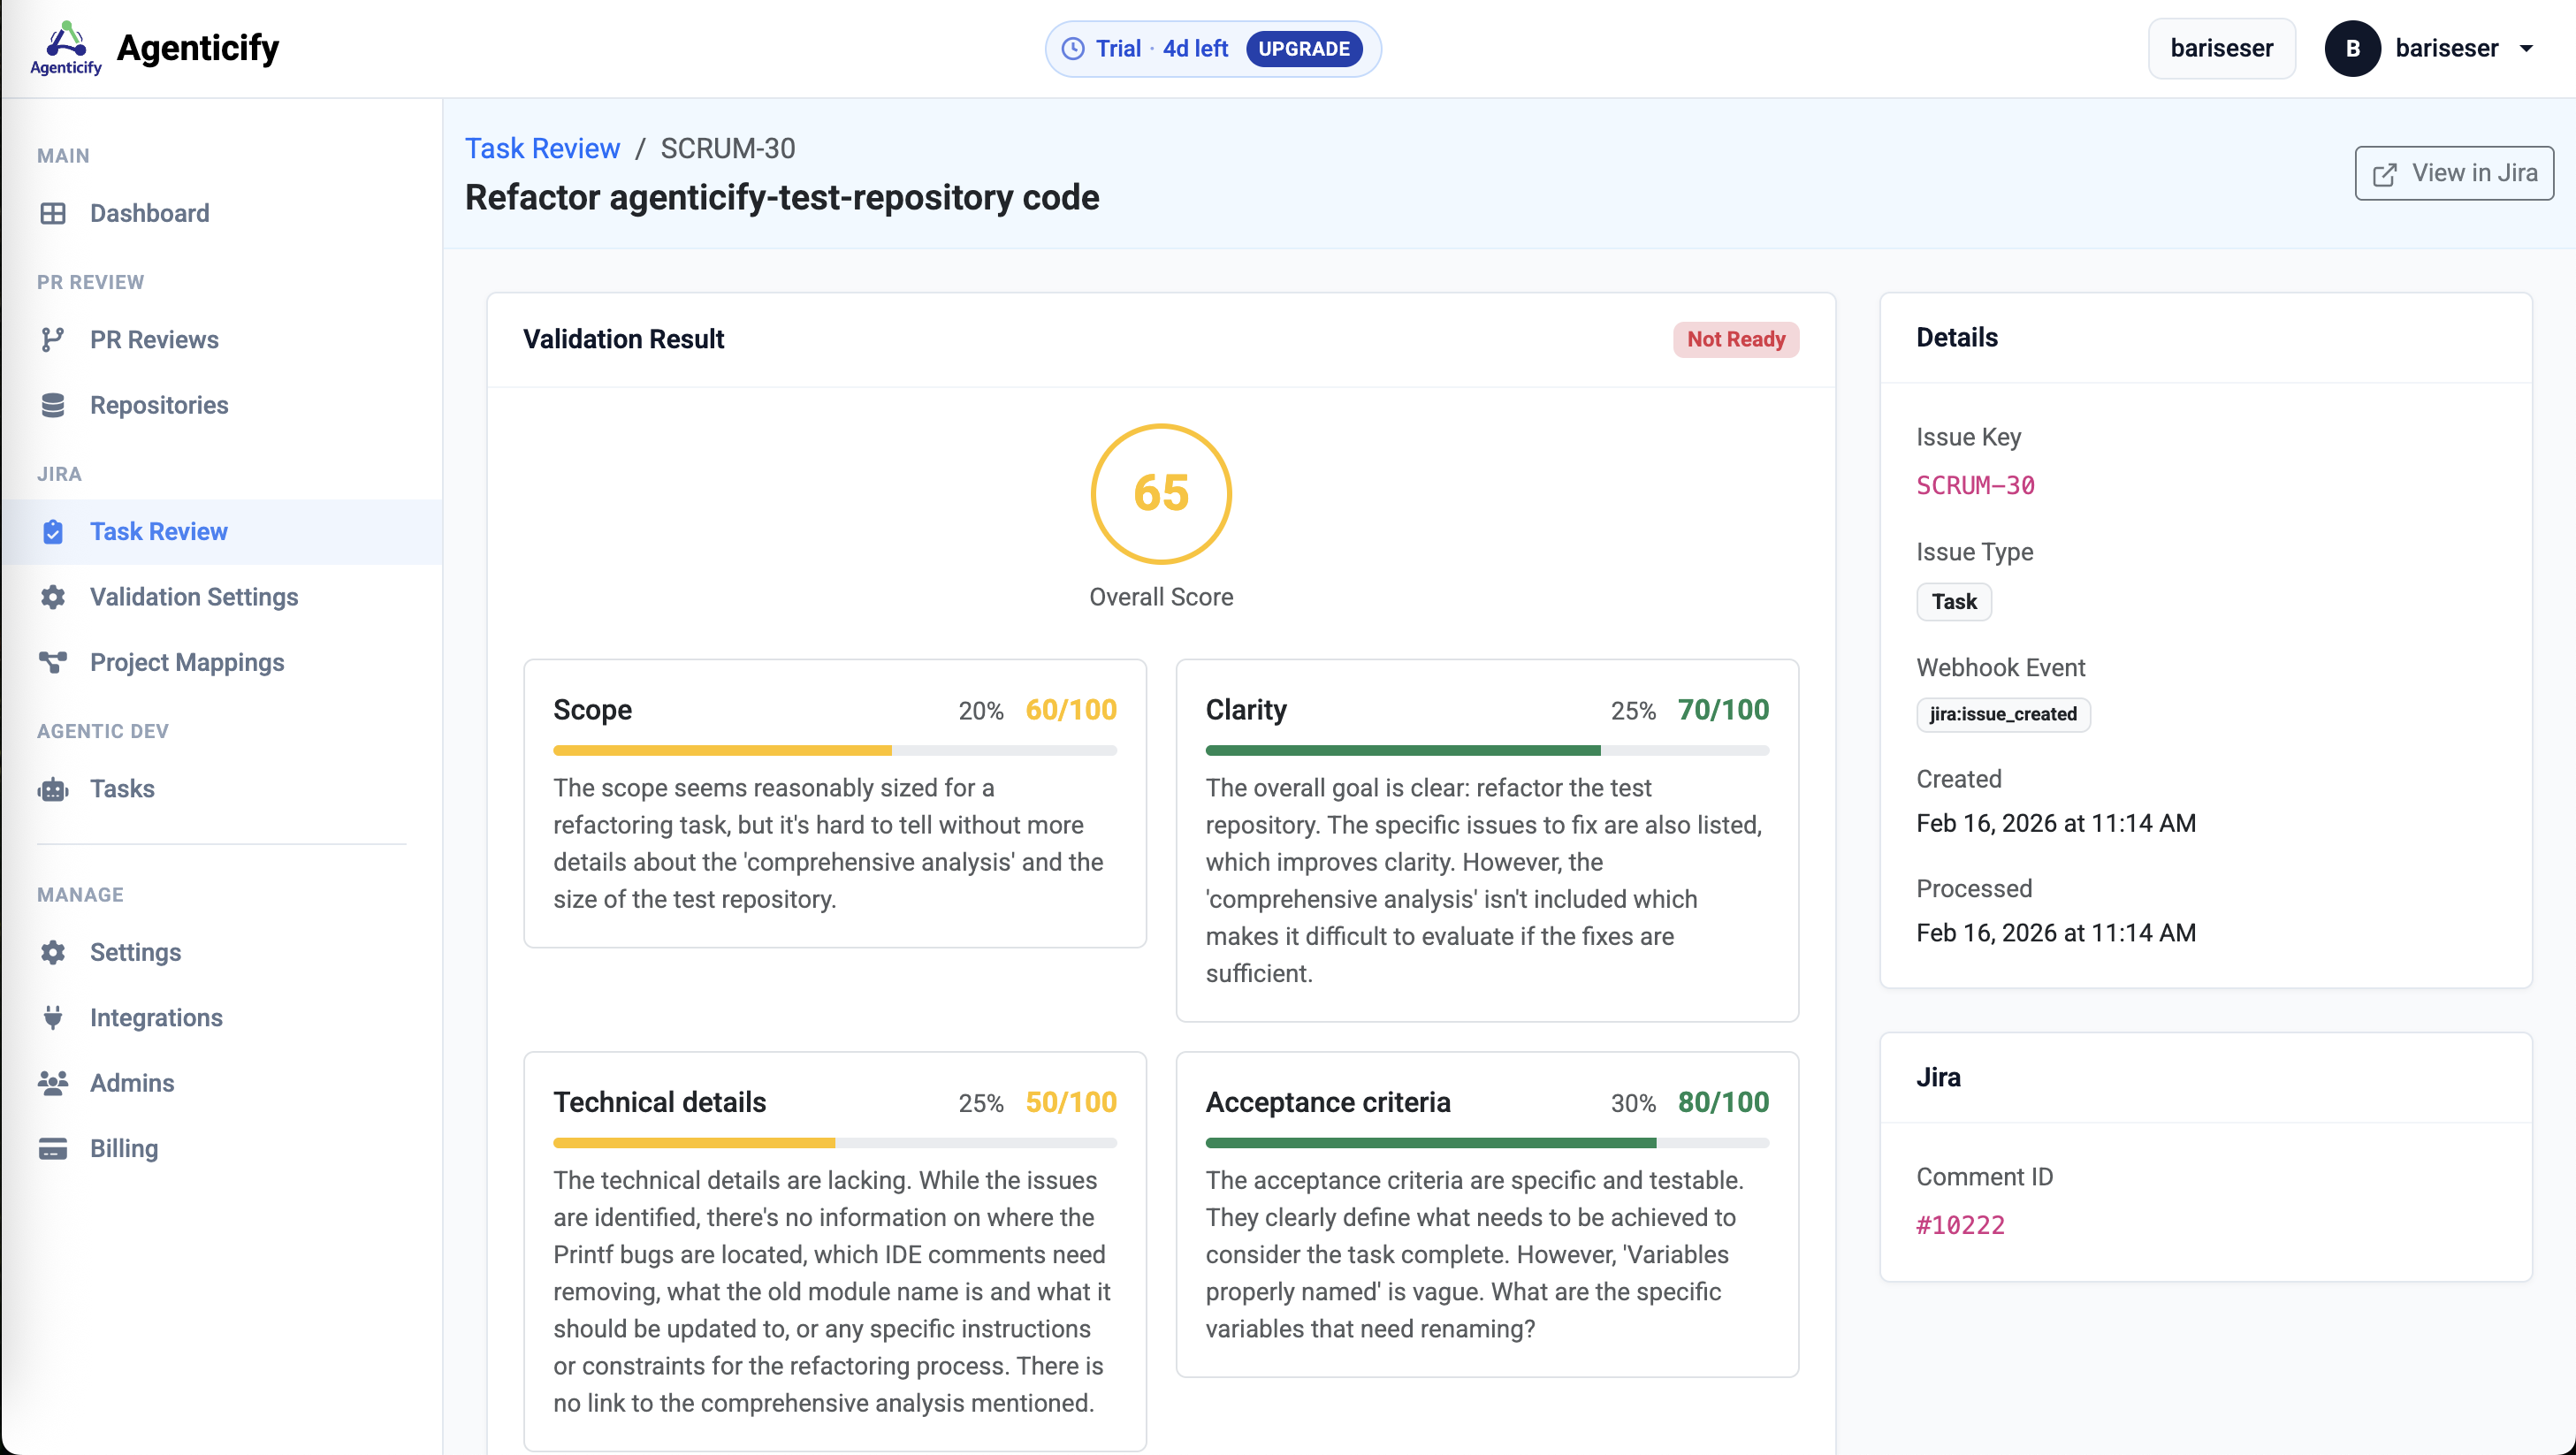Screen dimensions: 2576x1455
Task: Click the comment ID #10222 link
Action: click(x=1960, y=1224)
